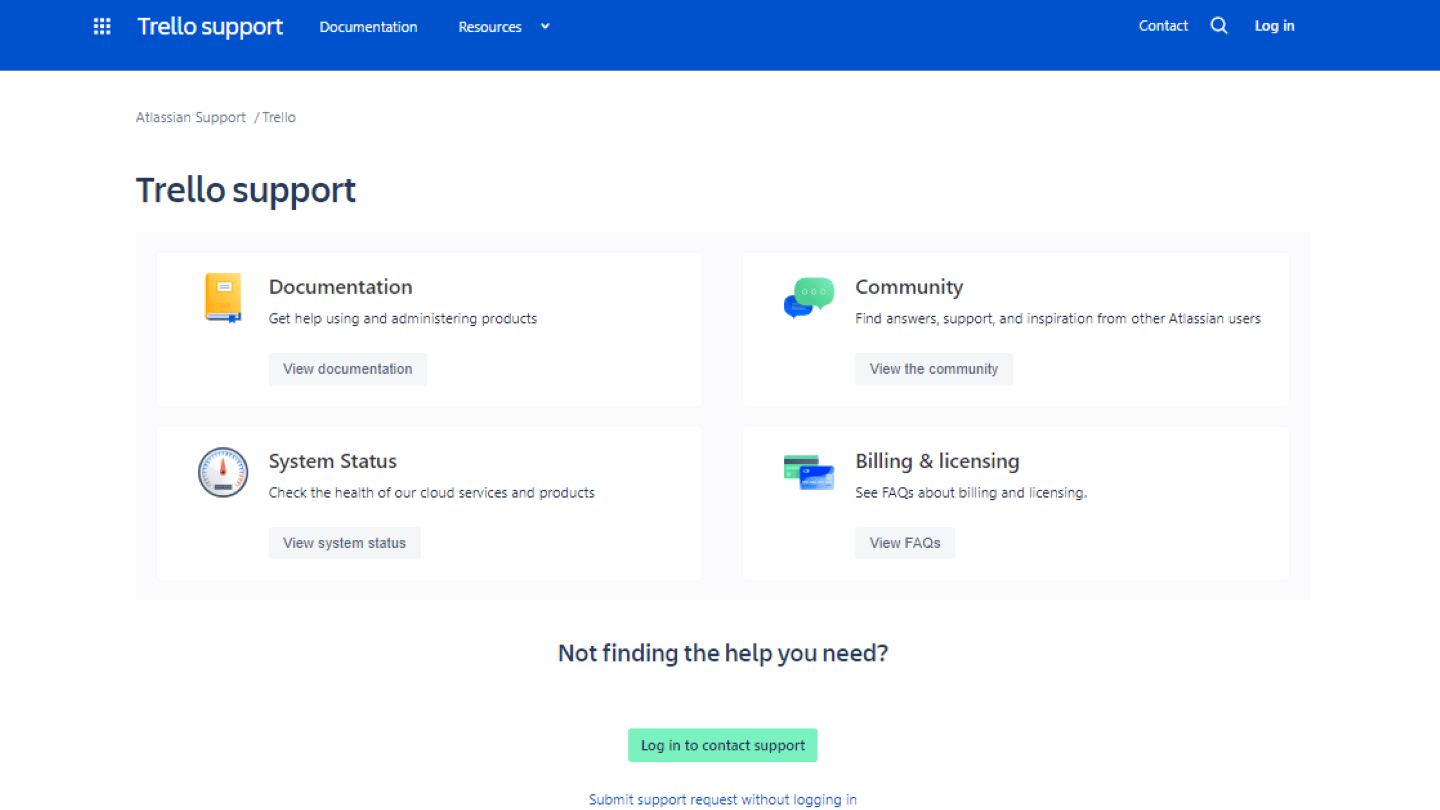Open View system status button

pyautogui.click(x=345, y=543)
